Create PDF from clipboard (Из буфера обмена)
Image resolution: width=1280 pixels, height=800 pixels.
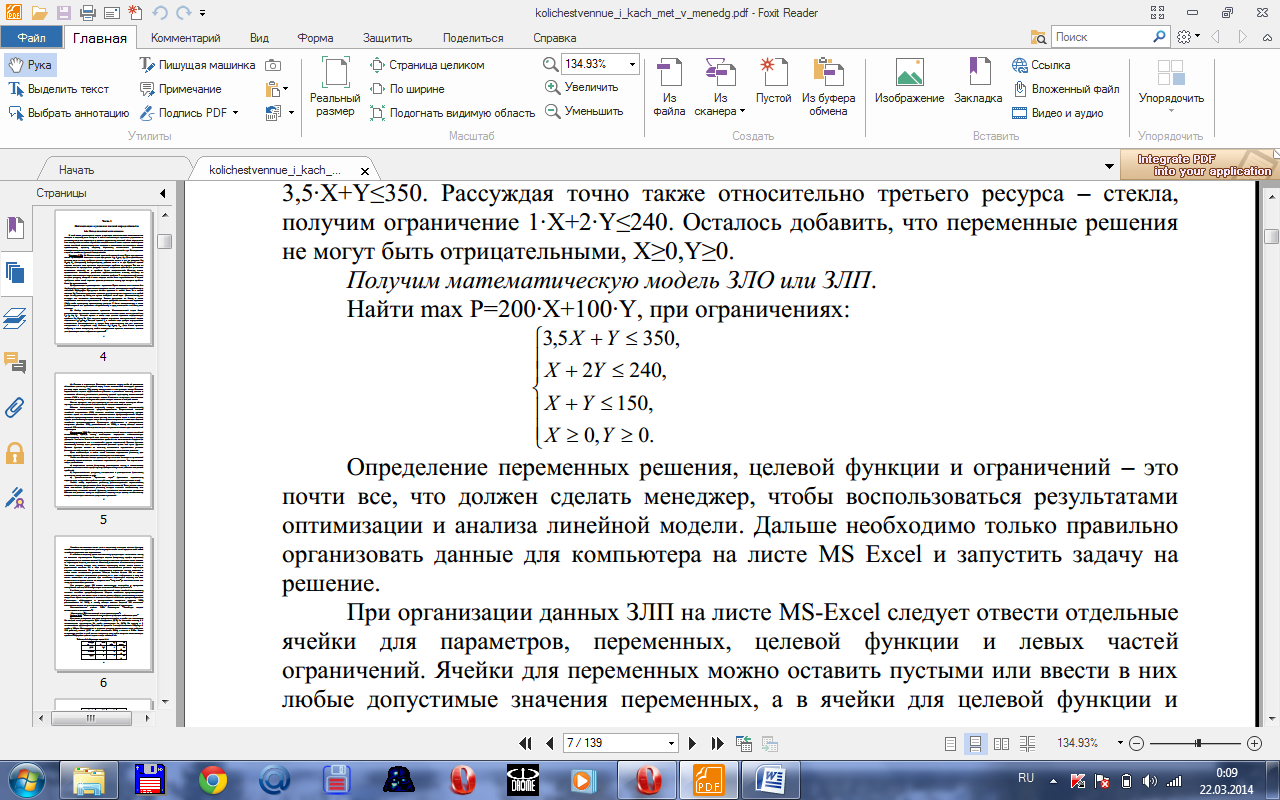[828, 87]
